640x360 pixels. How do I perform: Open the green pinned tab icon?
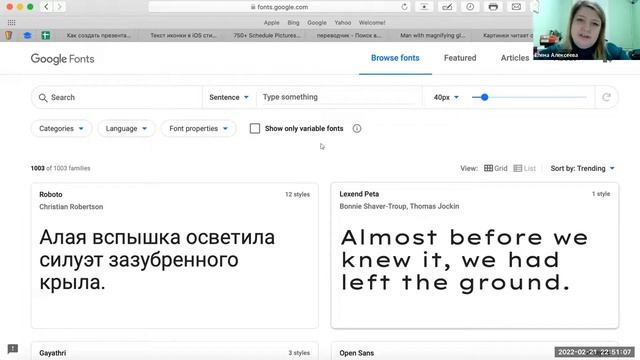coord(46,36)
